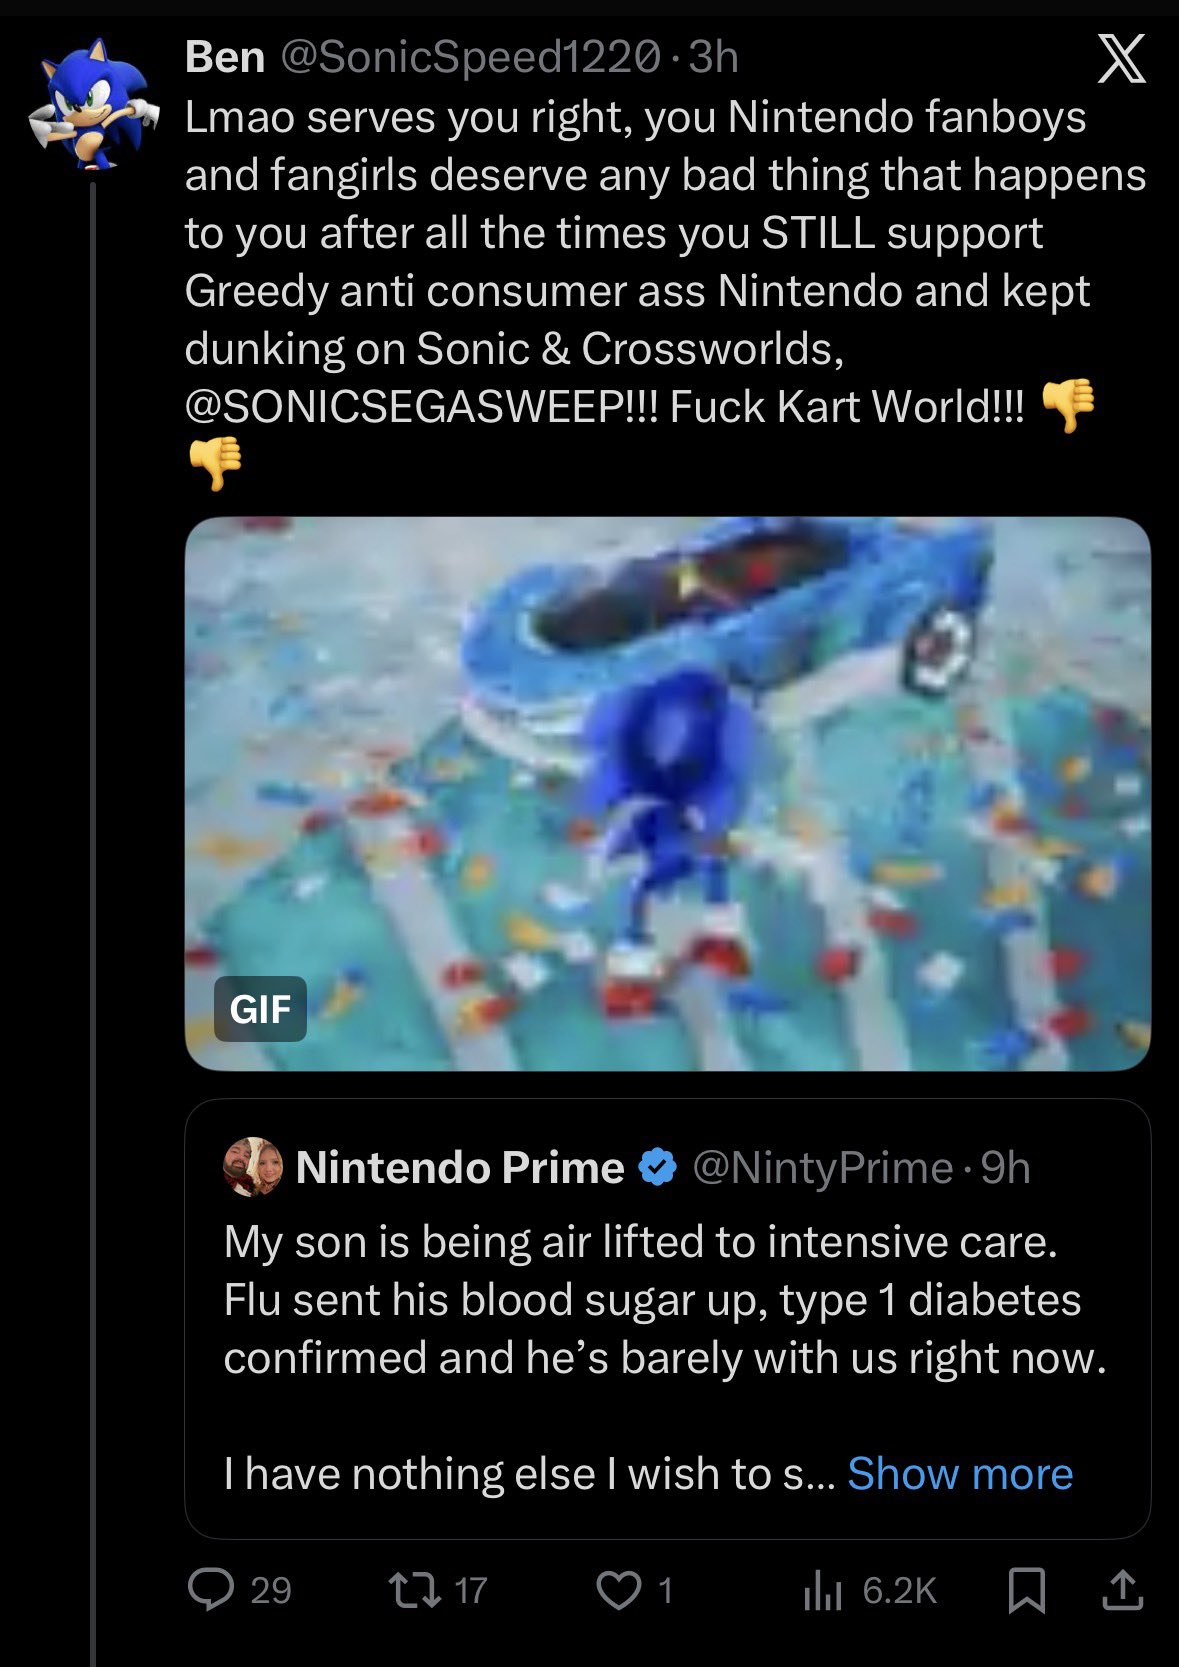Click the Nintendo Prime display name
The height and width of the screenshot is (1667, 1179).
[459, 1167]
